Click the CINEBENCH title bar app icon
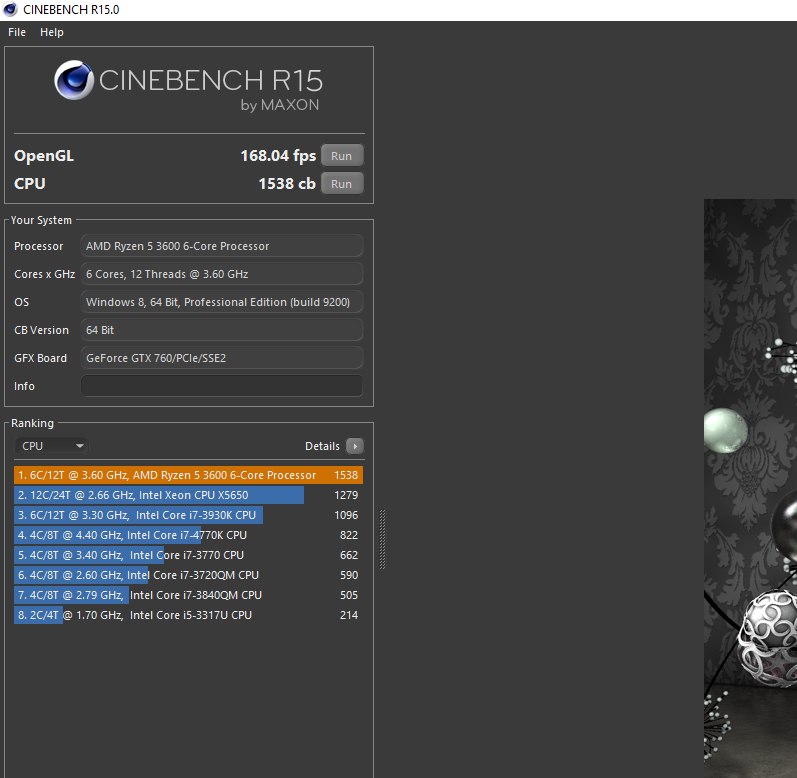The width and height of the screenshot is (797, 778). click(10, 10)
